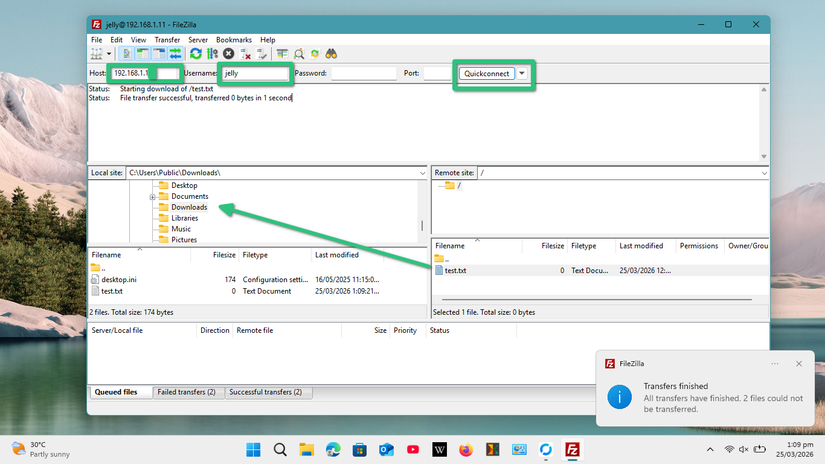Open the Site Manager icon
825x464 pixels.
[96, 54]
